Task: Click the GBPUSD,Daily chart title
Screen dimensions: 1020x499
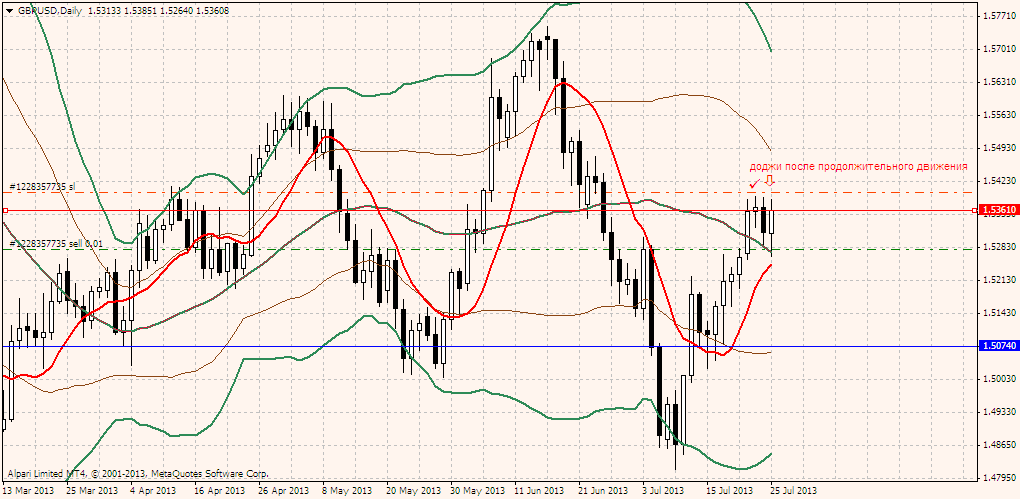Action: tap(48, 10)
